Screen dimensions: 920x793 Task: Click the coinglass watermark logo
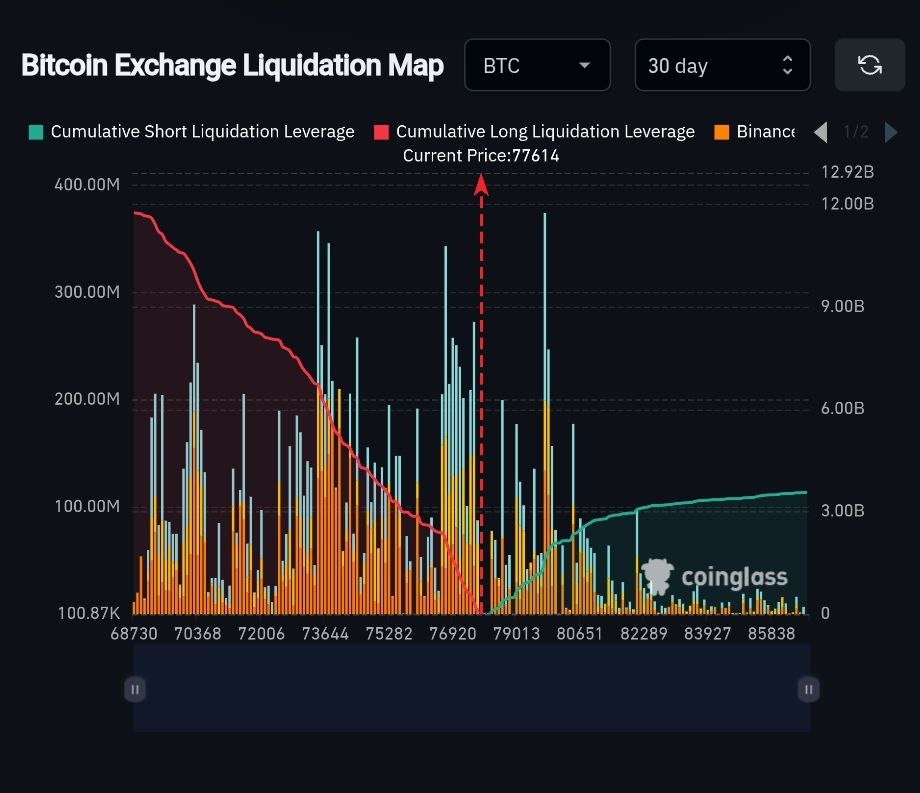point(714,577)
